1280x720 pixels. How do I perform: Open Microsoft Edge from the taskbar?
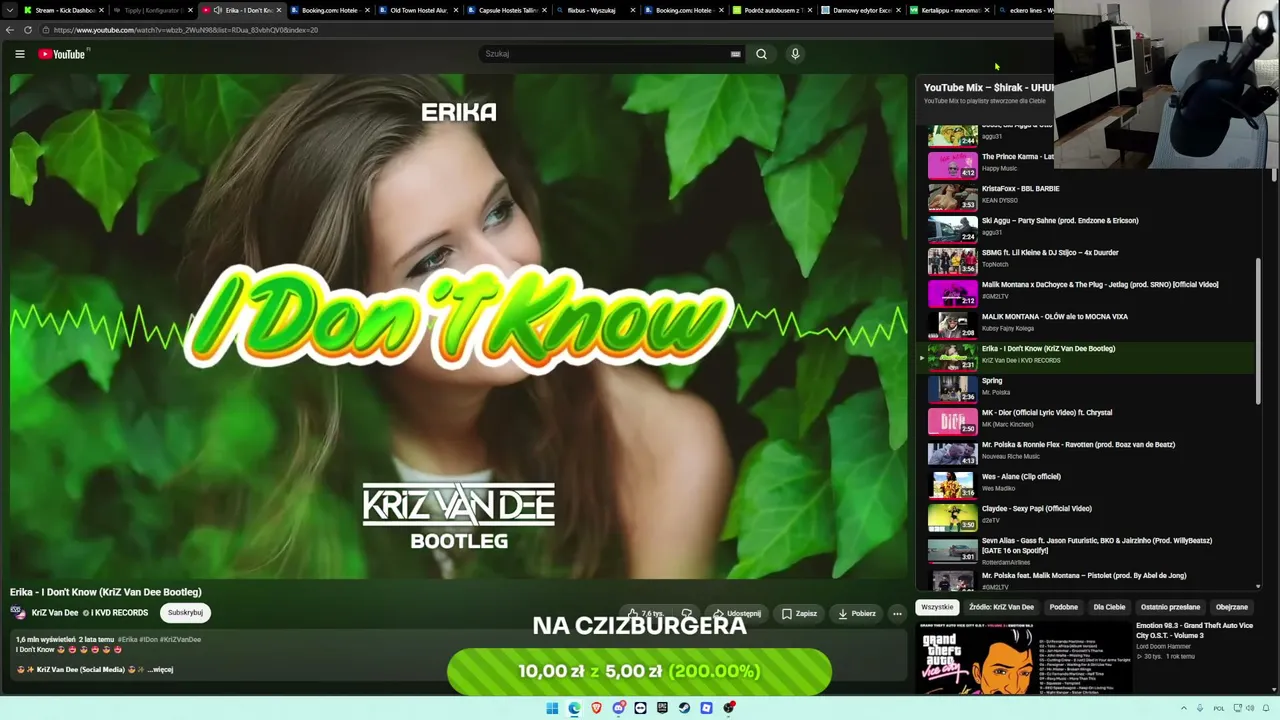coord(574,708)
